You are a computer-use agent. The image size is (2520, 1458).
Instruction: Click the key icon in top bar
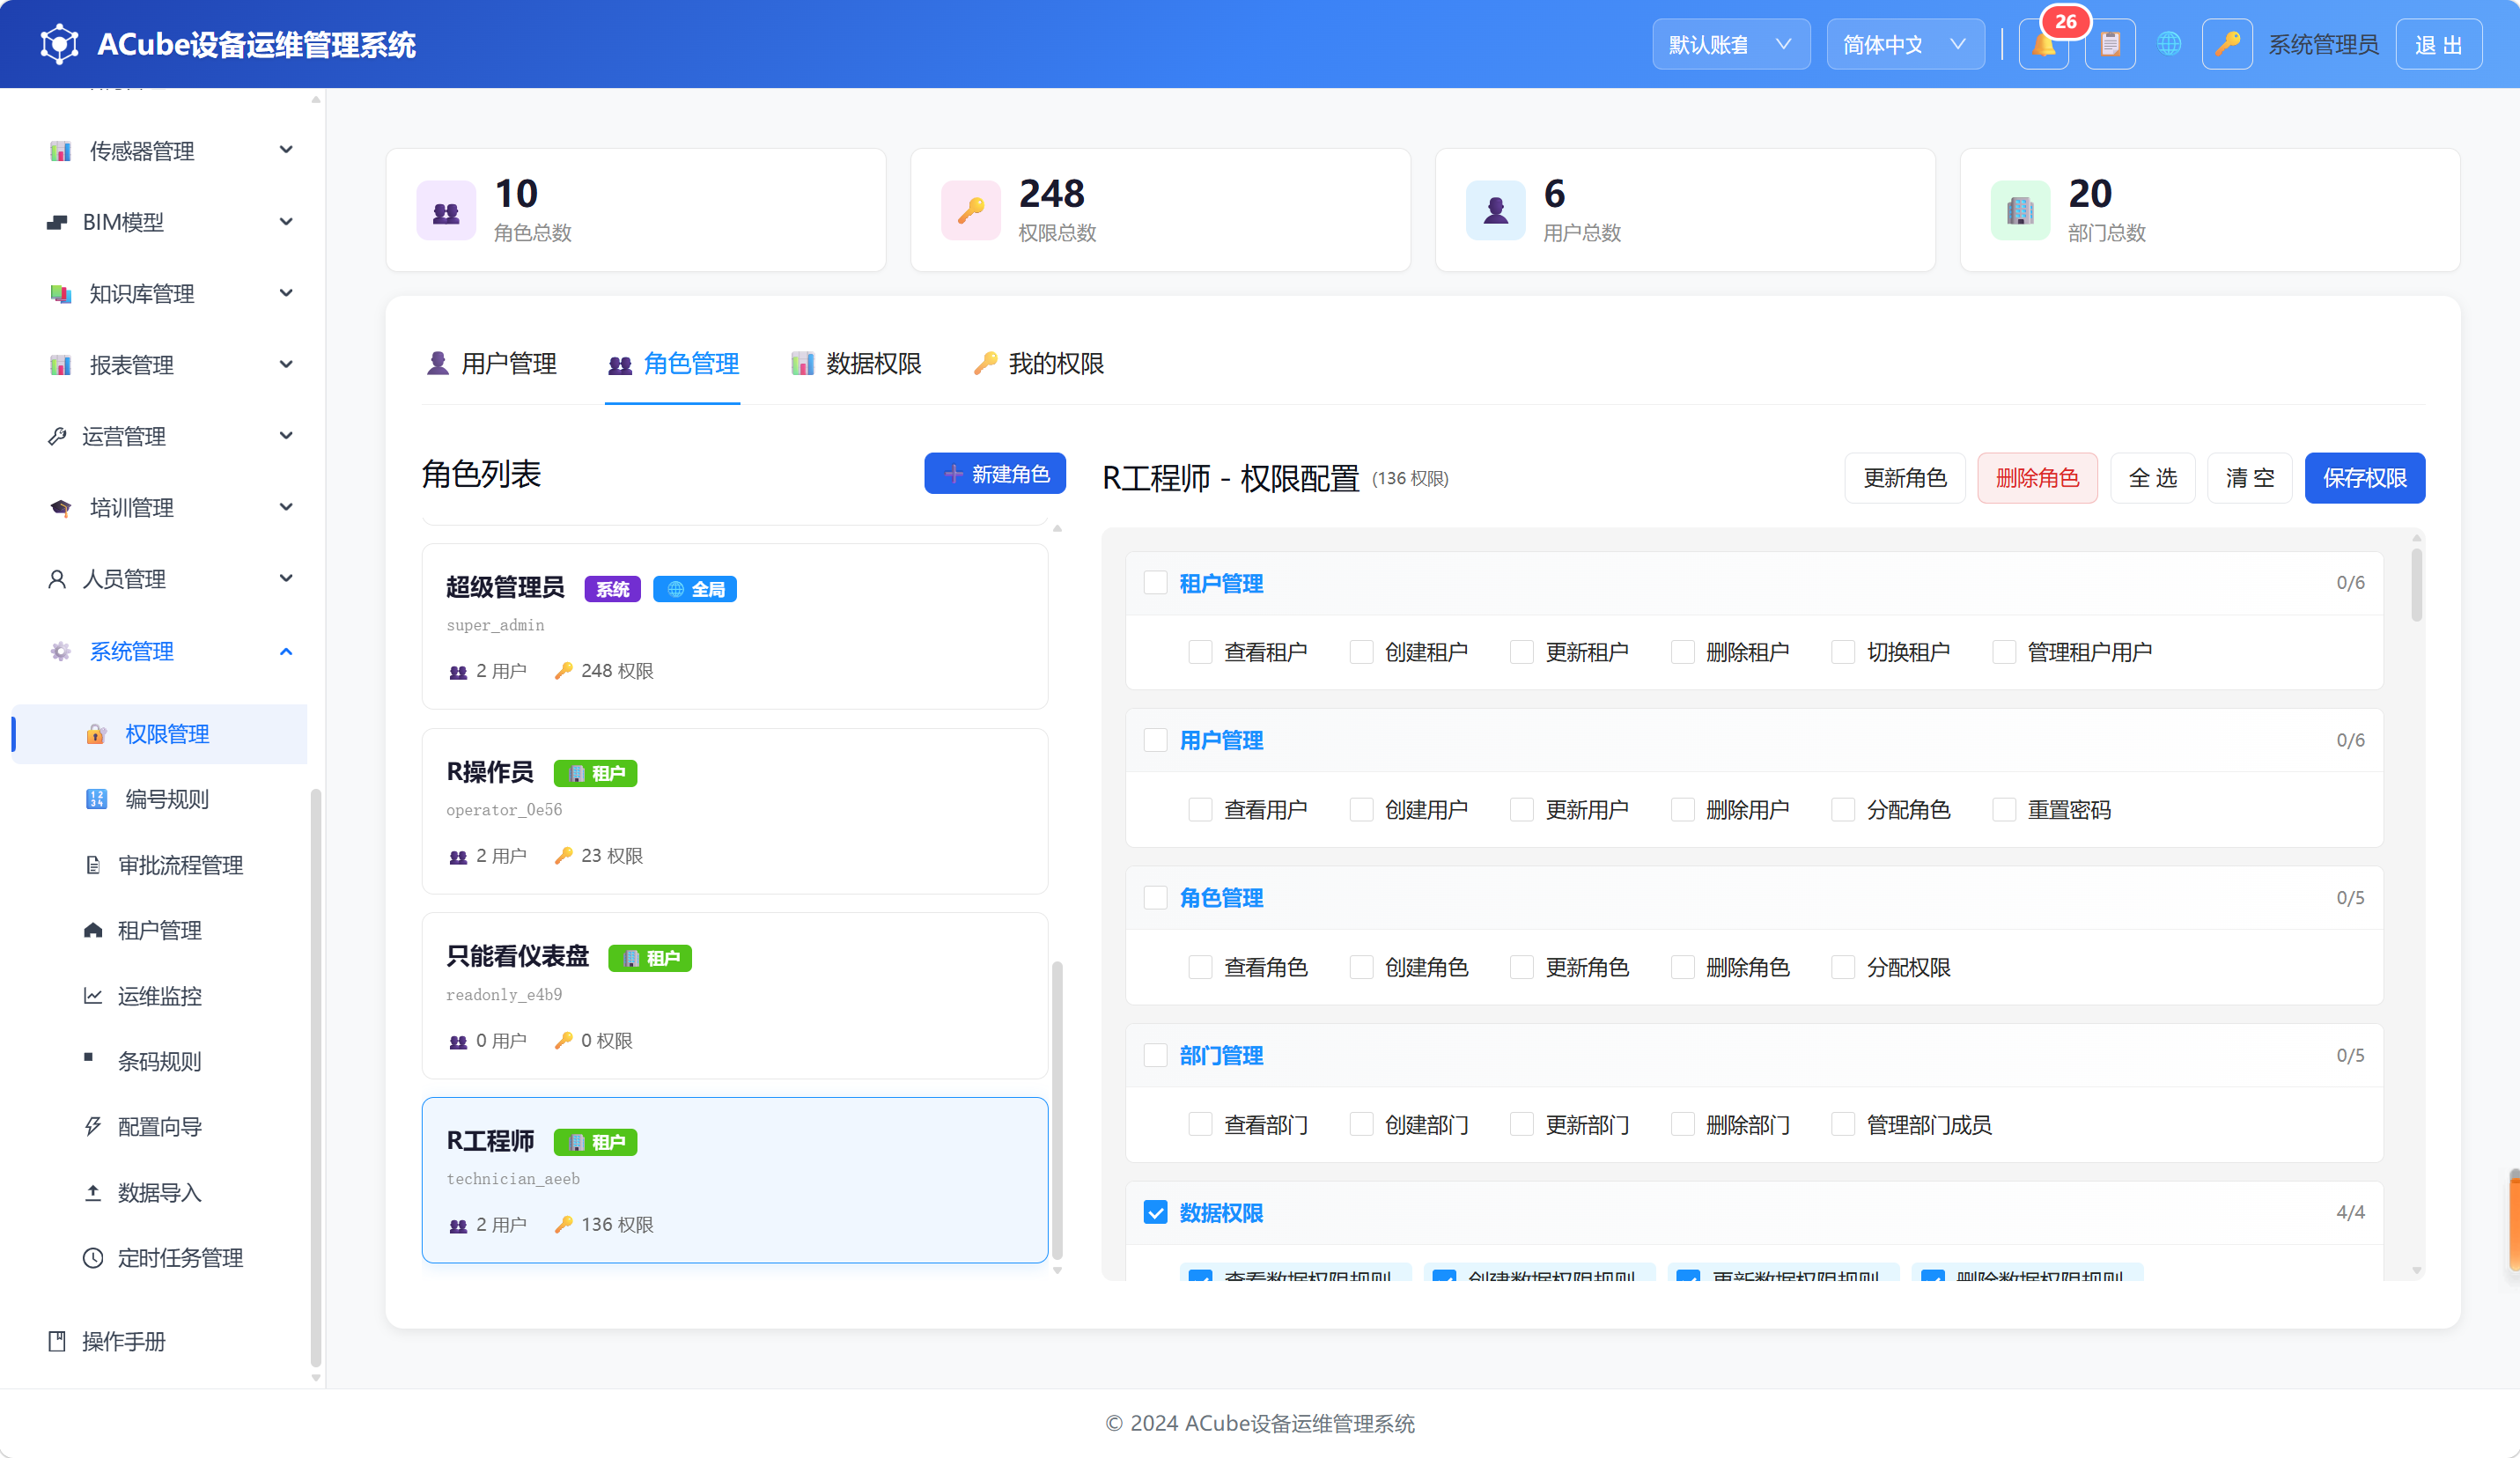coord(2226,45)
